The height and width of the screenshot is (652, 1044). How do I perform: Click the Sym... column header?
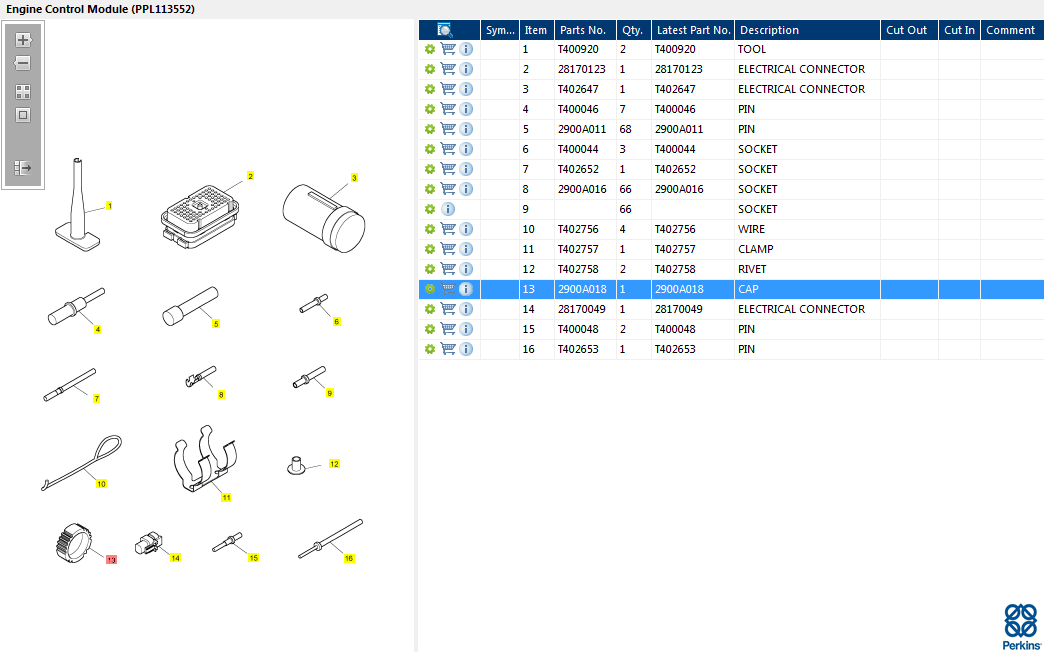pyautogui.click(x=500, y=30)
